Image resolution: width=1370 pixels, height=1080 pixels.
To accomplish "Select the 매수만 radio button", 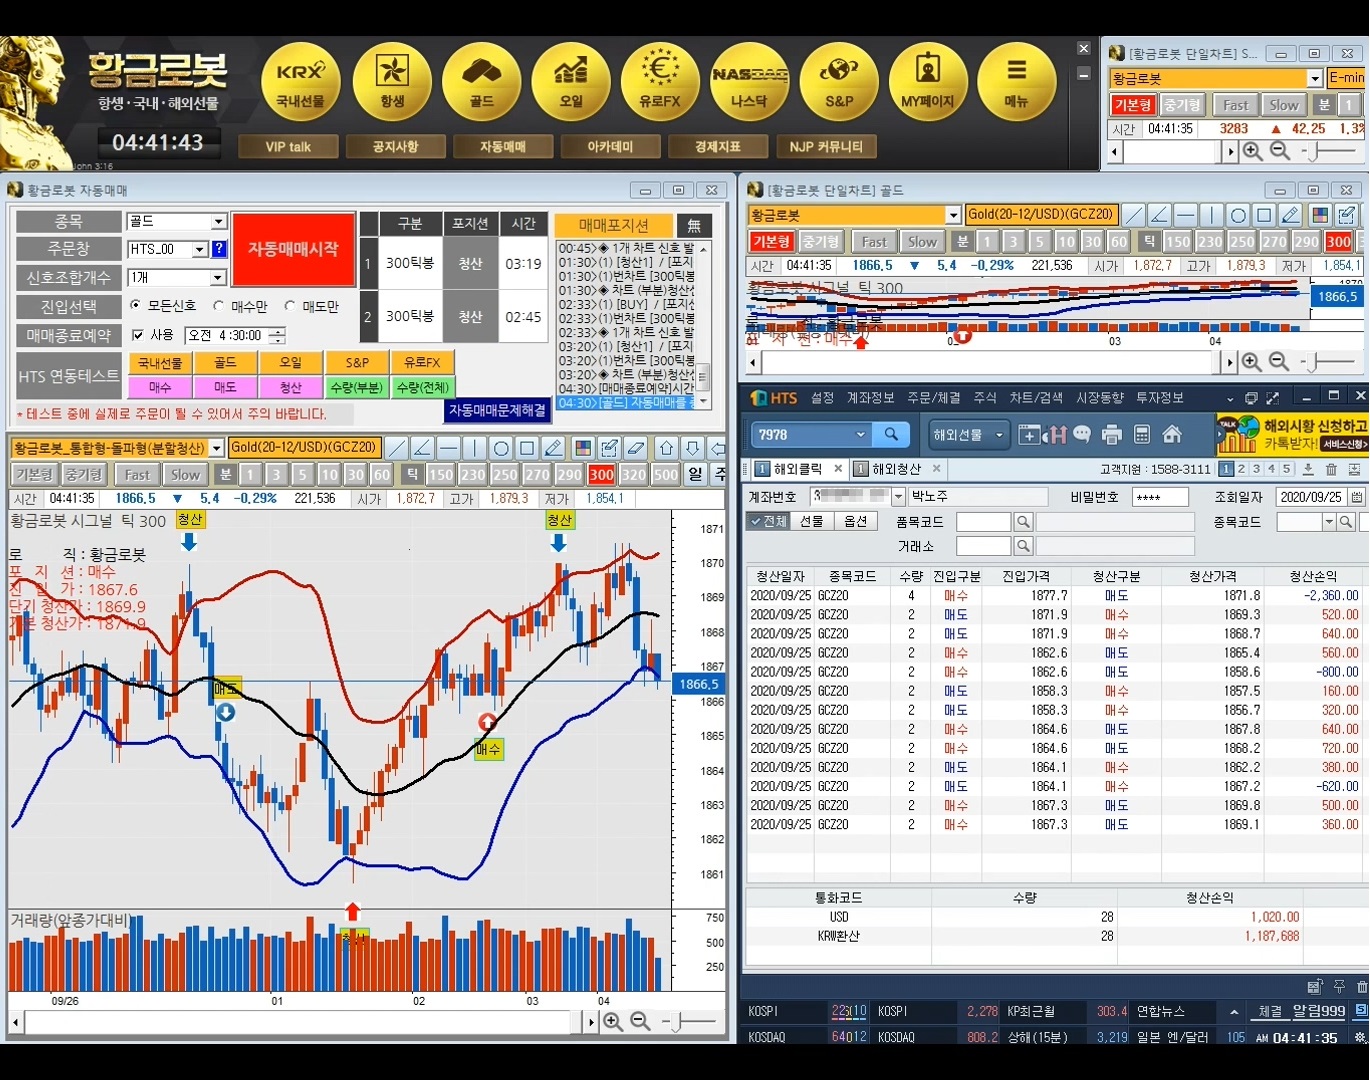I will coord(218,306).
